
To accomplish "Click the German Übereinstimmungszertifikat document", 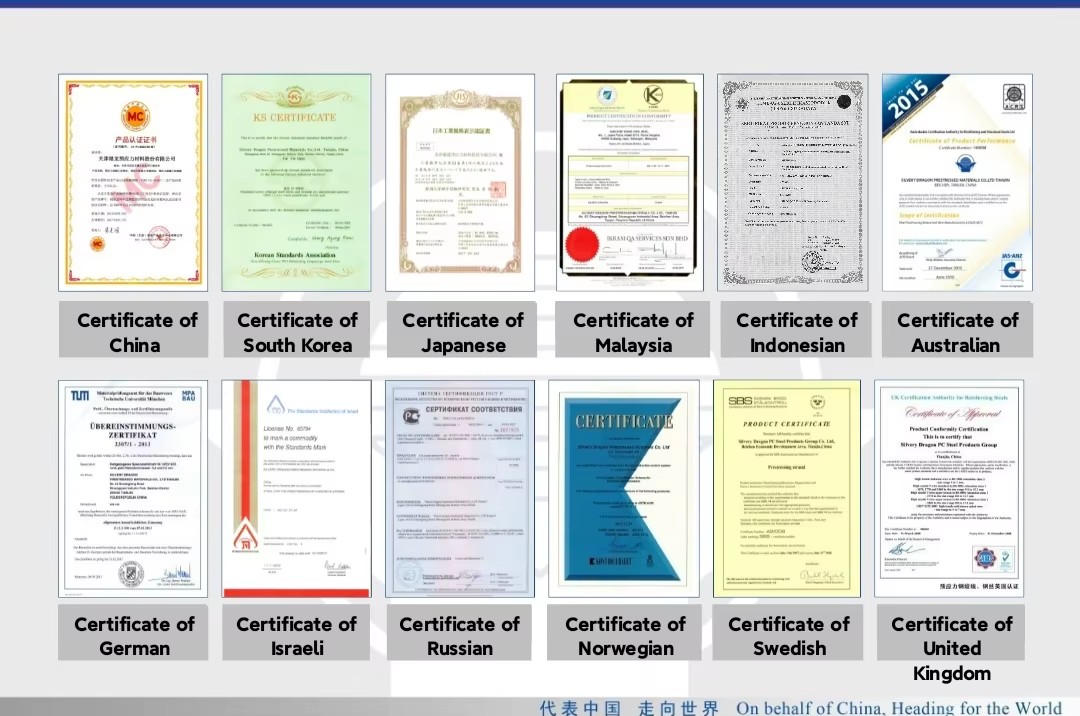I will pos(133,488).
